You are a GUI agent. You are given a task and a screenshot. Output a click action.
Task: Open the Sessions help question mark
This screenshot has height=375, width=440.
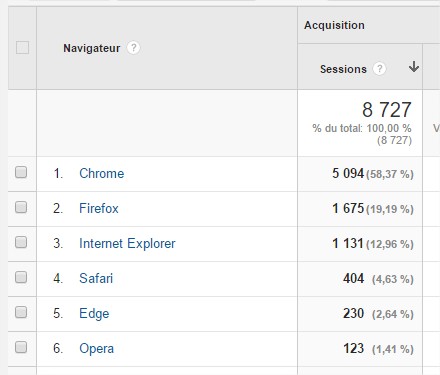coord(379,69)
